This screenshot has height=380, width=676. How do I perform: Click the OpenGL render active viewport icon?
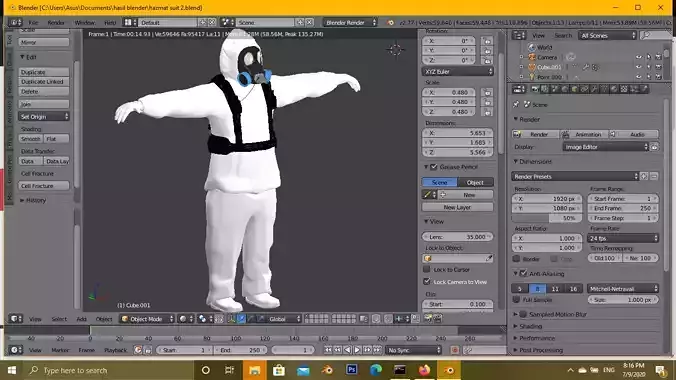[428, 319]
